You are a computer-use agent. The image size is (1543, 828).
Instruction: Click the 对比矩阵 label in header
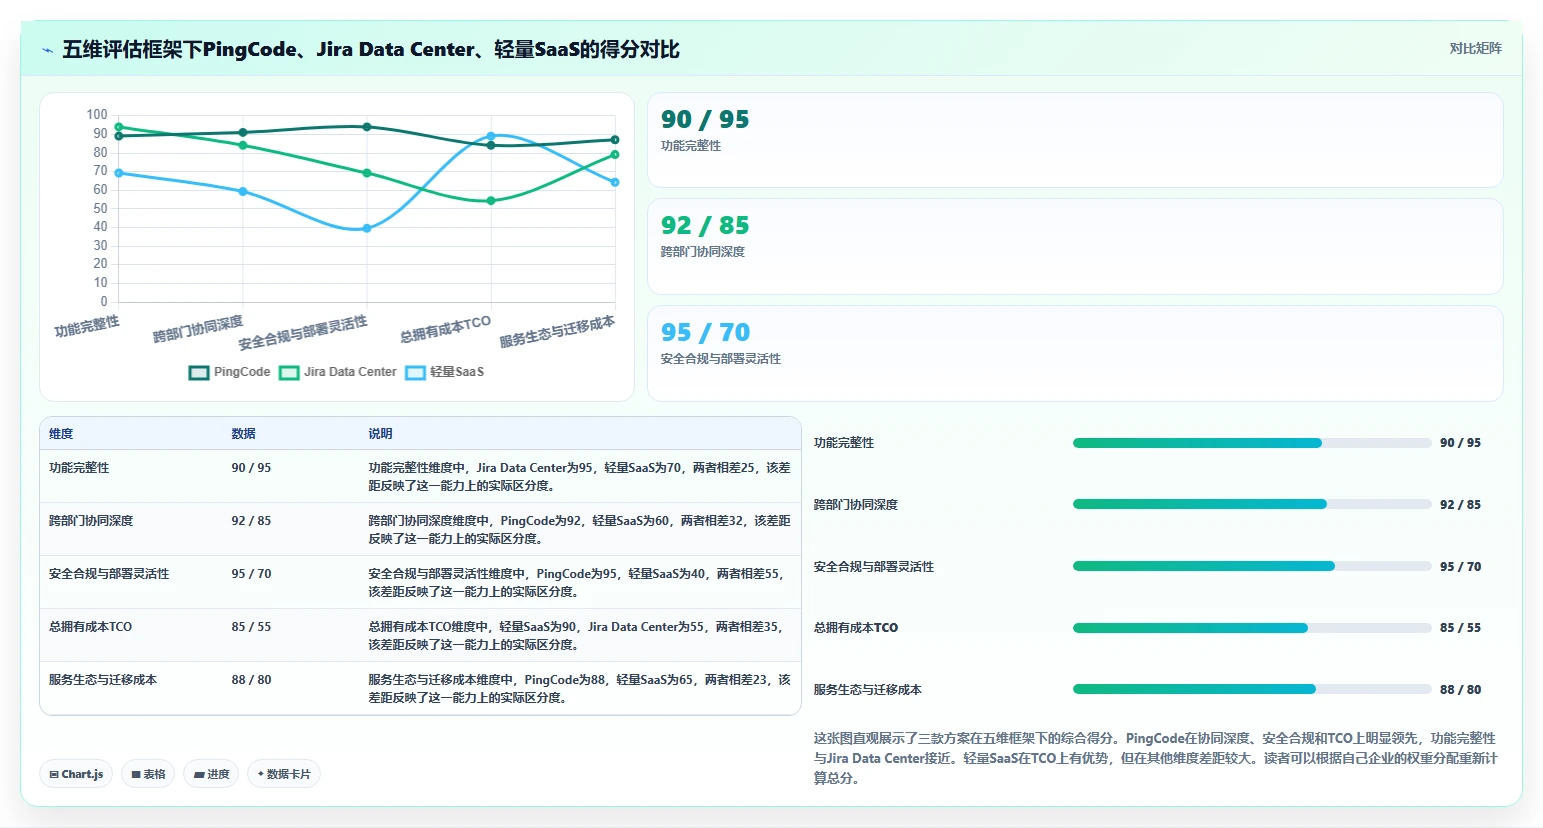tap(1475, 48)
